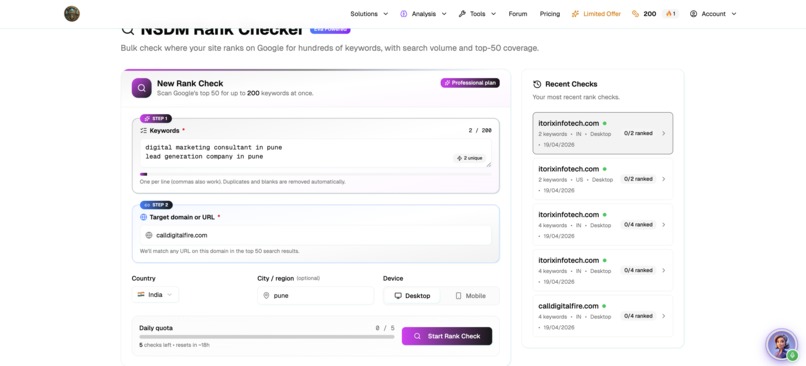Click the Target domain input field
Screen dimensions: 806x366
tap(316, 235)
